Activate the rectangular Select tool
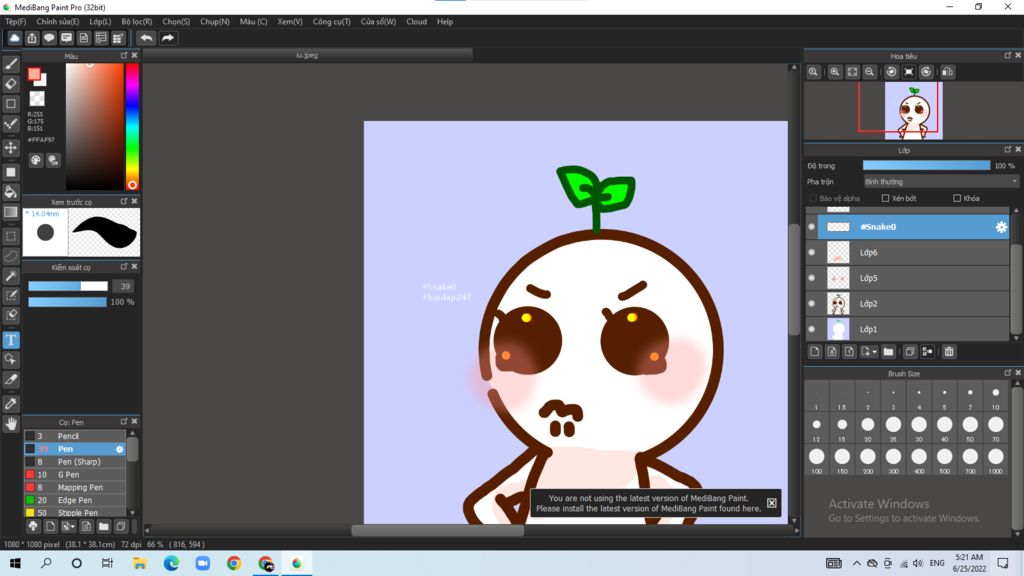Viewport: 1024px width, 576px height. (11, 236)
